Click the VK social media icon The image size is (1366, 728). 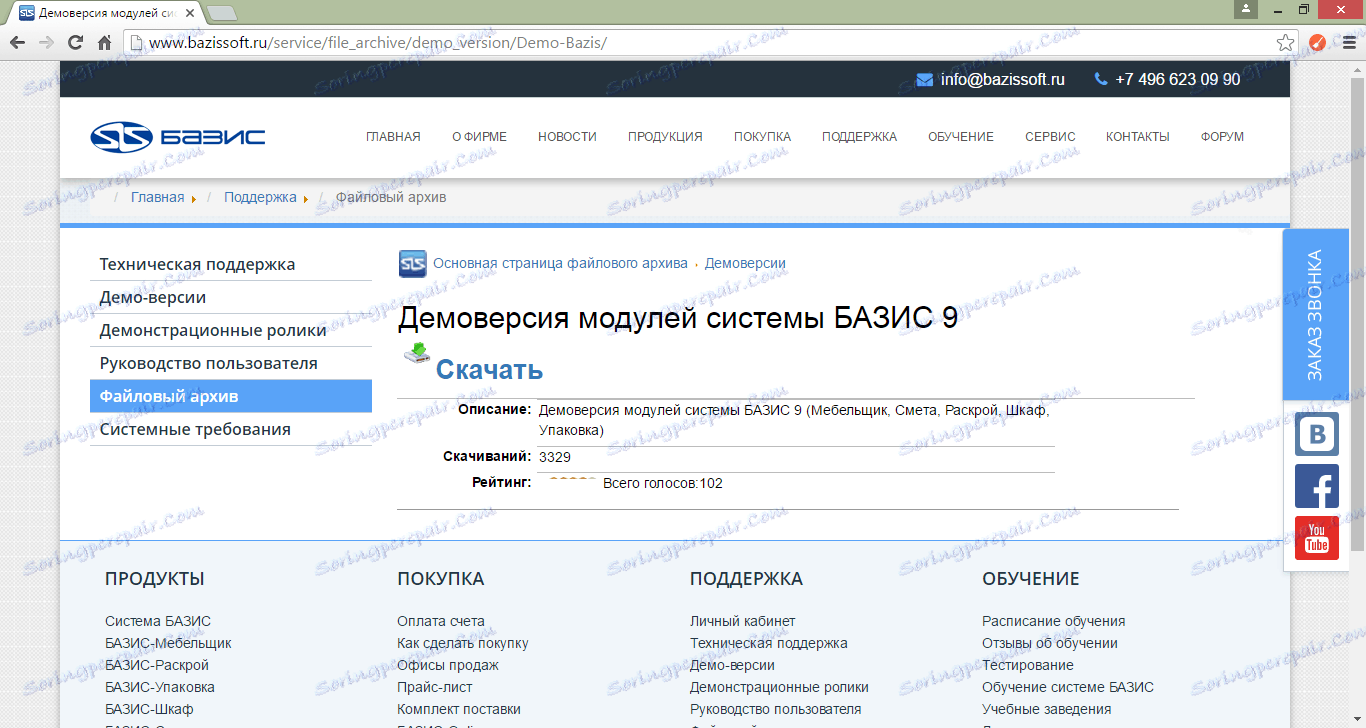[x=1317, y=434]
